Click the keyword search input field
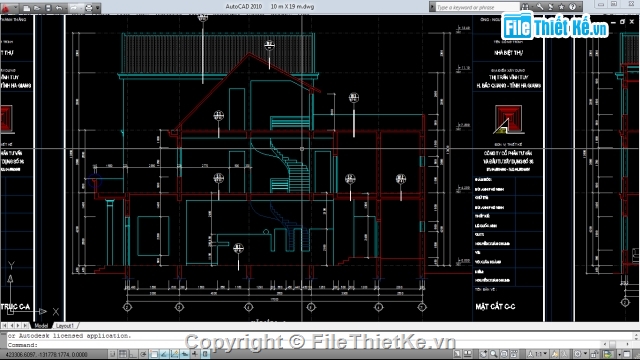The height and width of the screenshot is (360, 640). (478, 7)
